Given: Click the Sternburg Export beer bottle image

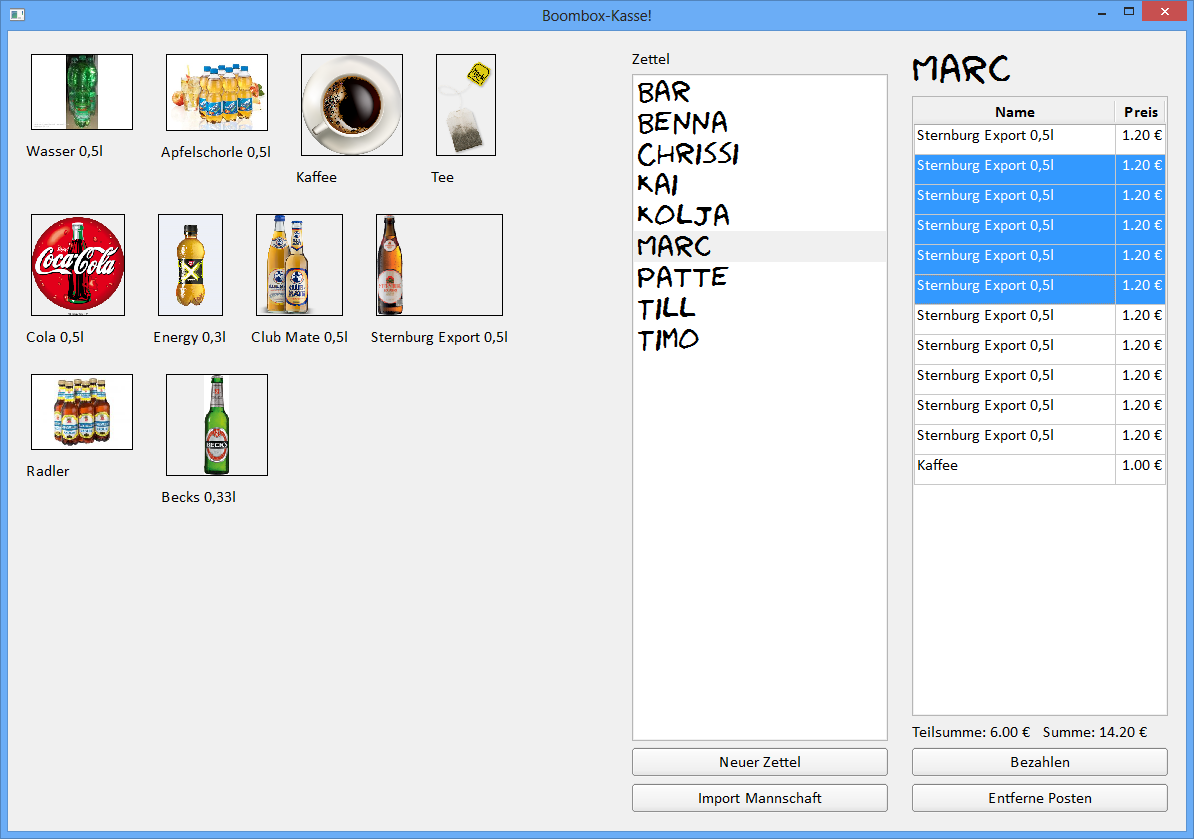Looking at the screenshot, I should pos(439,265).
